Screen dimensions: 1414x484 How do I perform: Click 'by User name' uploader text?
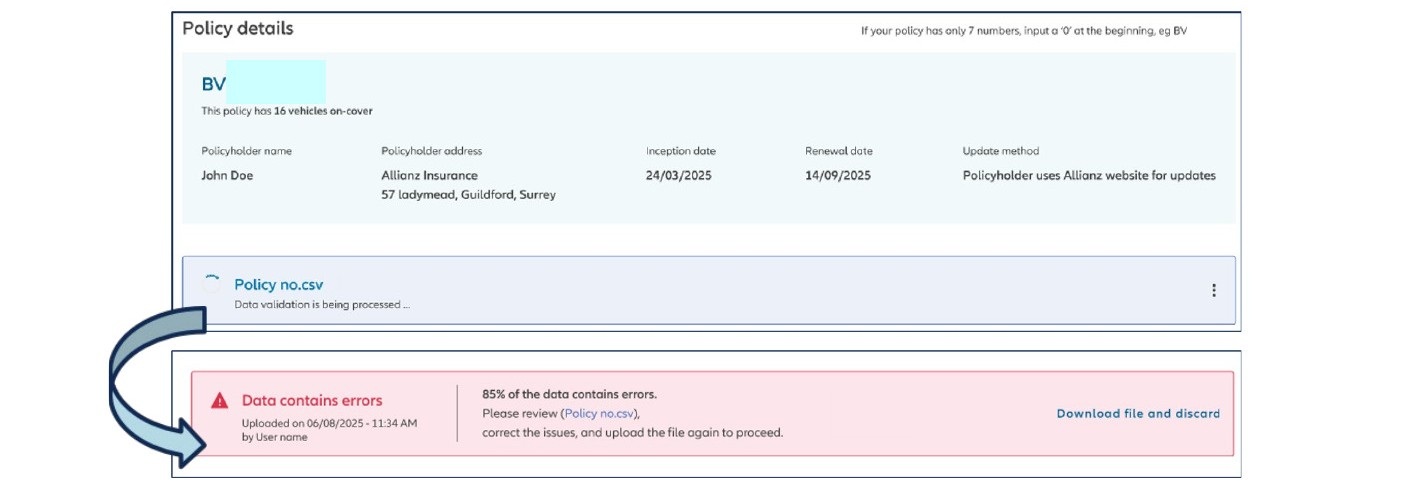coord(275,437)
